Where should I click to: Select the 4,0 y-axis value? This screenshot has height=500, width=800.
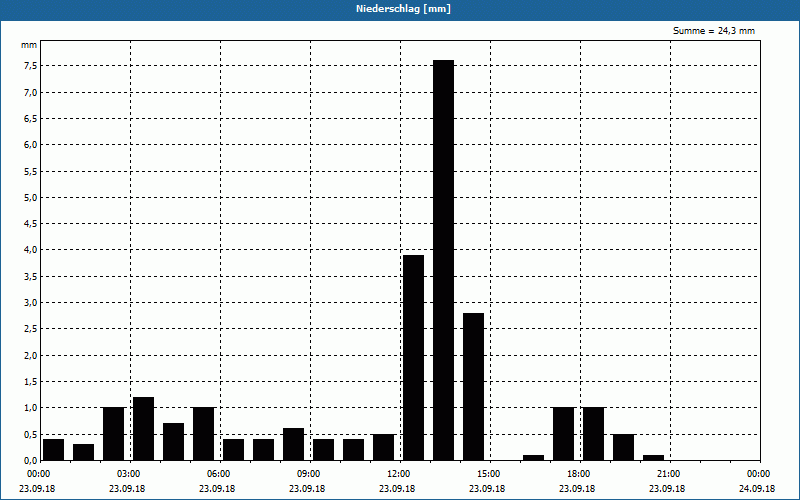pos(30,250)
